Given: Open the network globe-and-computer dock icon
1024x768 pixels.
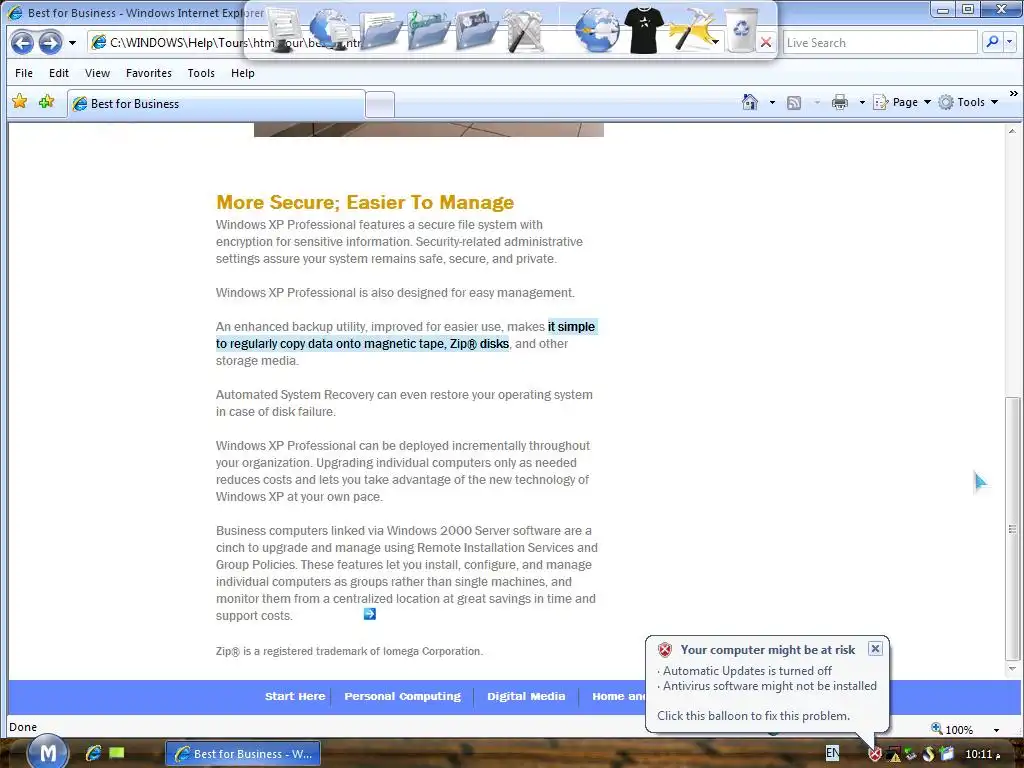Looking at the screenshot, I should coord(330,29).
